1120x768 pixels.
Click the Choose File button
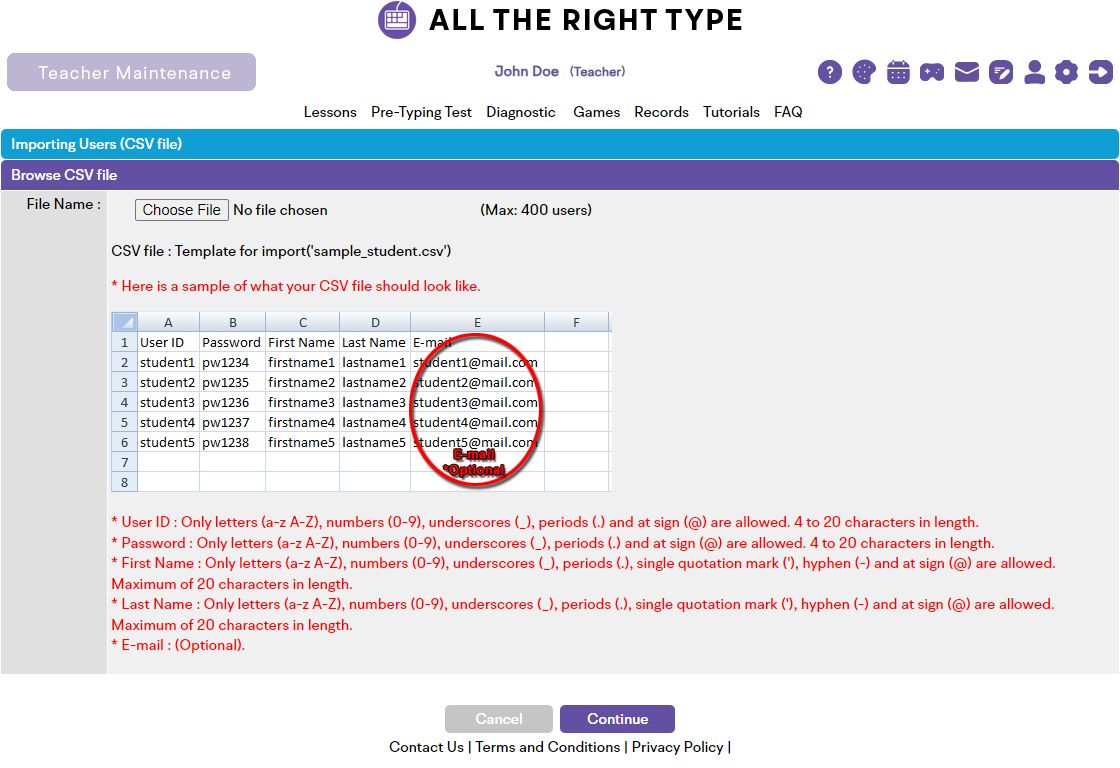(181, 210)
